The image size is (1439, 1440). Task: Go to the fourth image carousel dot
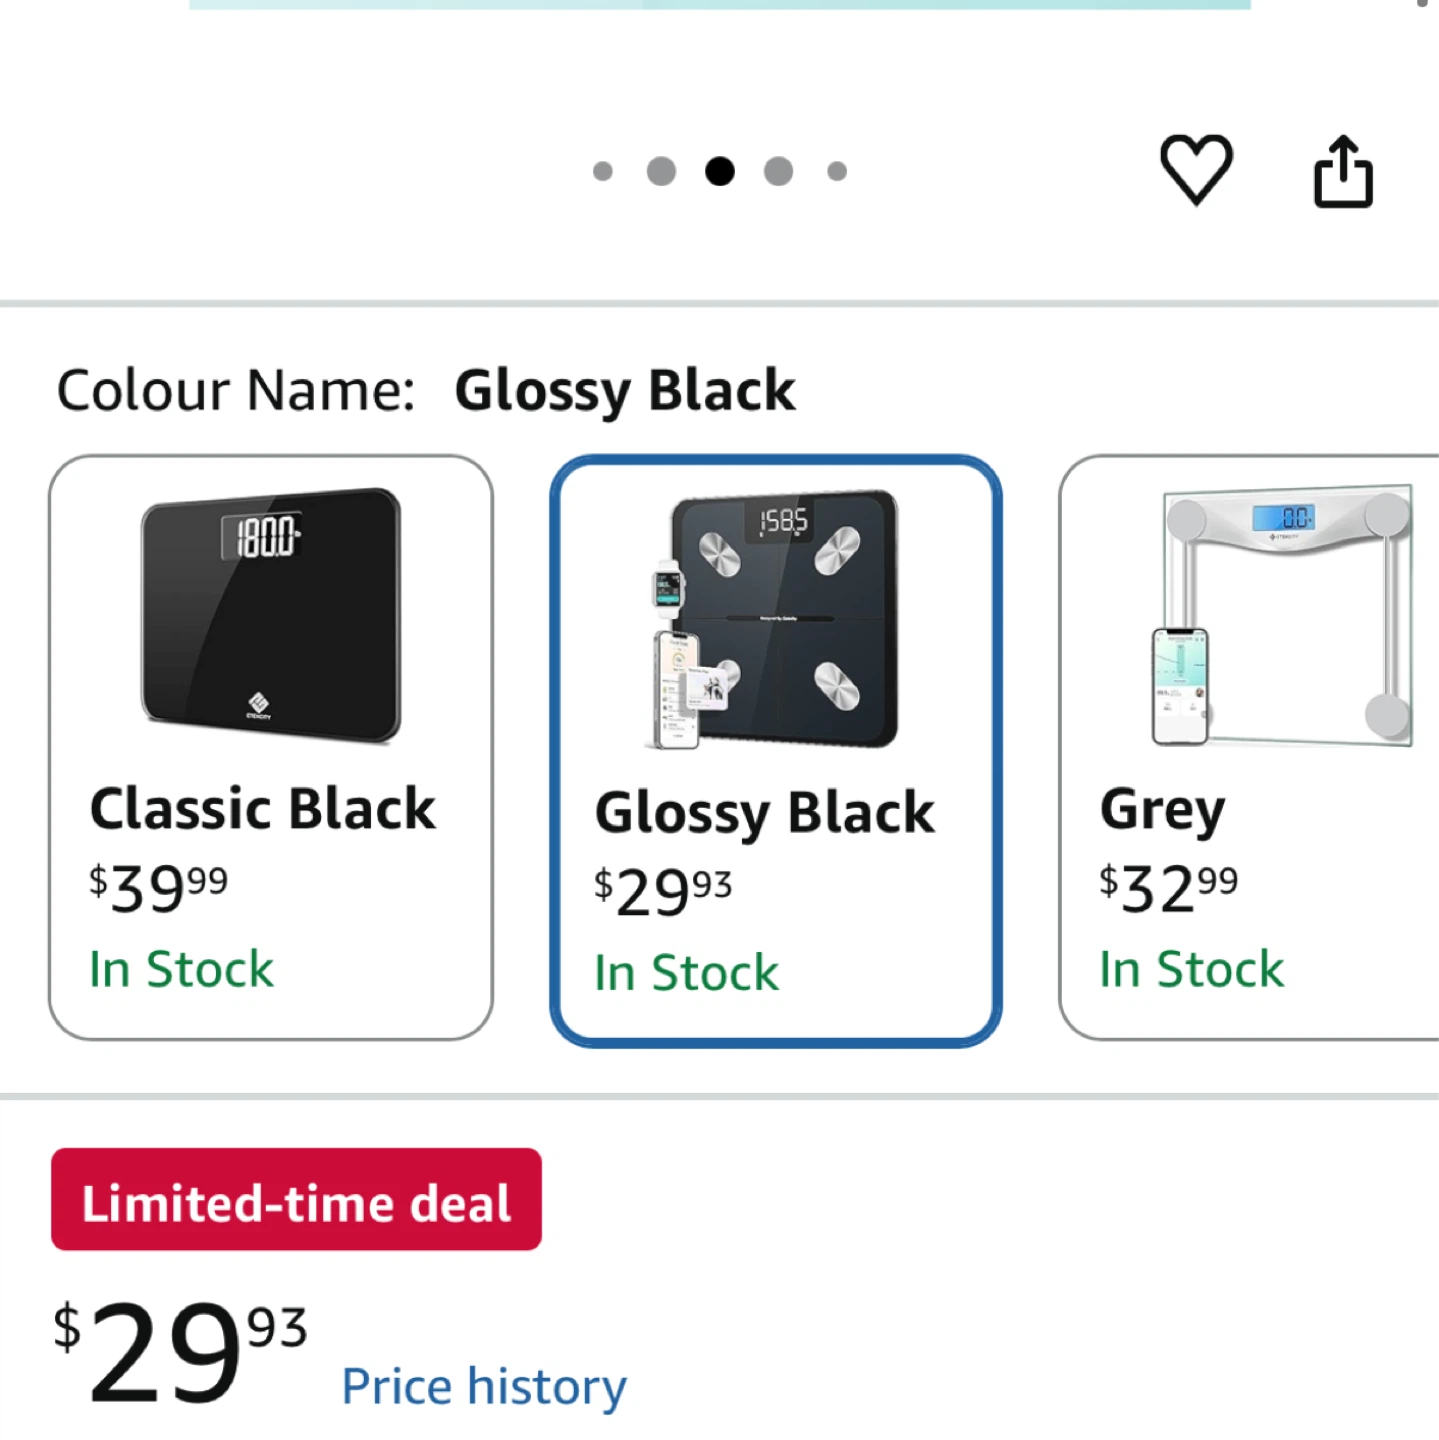[x=778, y=172]
